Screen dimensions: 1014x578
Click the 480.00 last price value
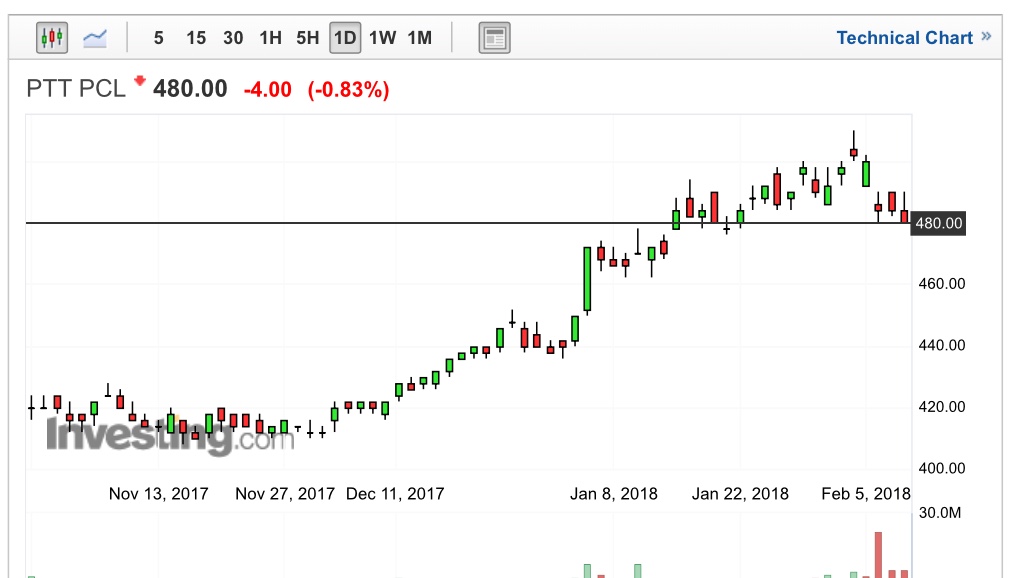[x=190, y=89]
